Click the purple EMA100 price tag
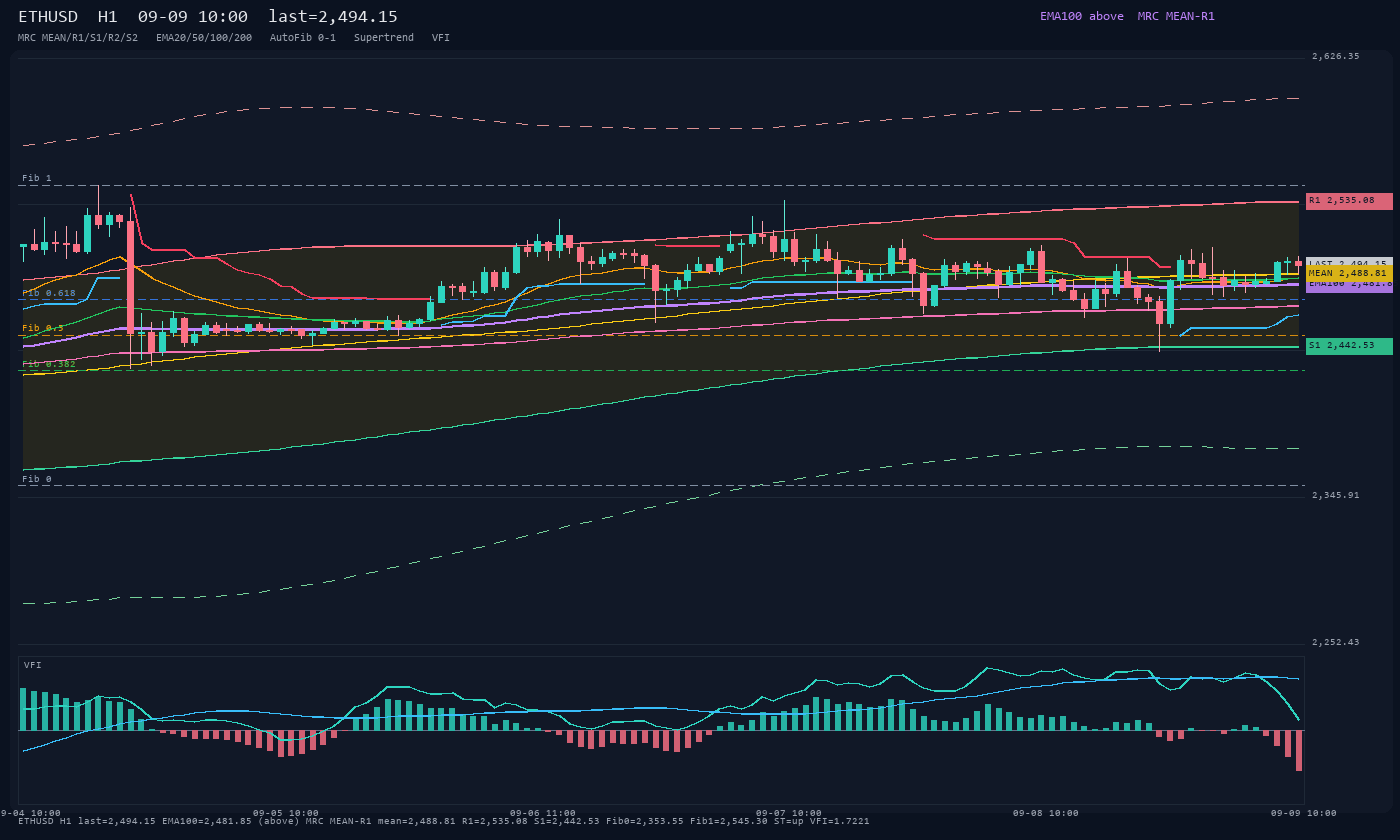Screen dimensions: 1400x840 (x=1349, y=286)
